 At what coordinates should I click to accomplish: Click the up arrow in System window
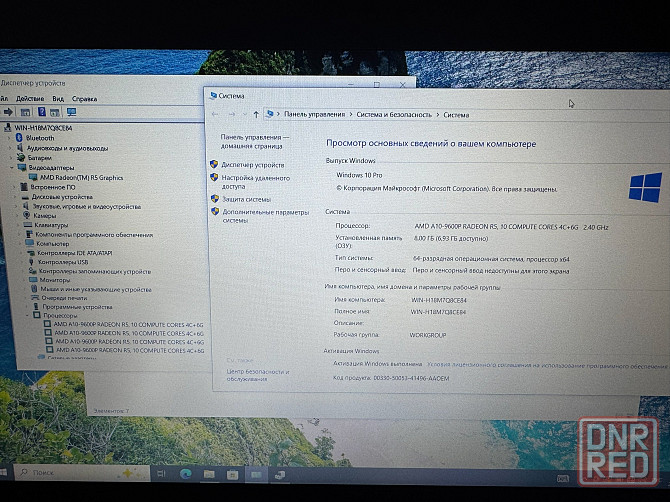(x=256, y=114)
